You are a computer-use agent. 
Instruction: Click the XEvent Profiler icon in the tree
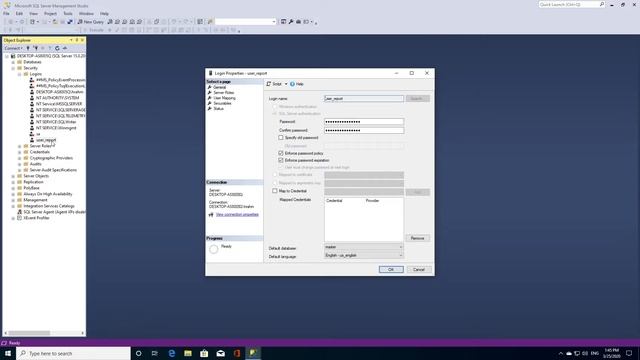click(x=19, y=218)
